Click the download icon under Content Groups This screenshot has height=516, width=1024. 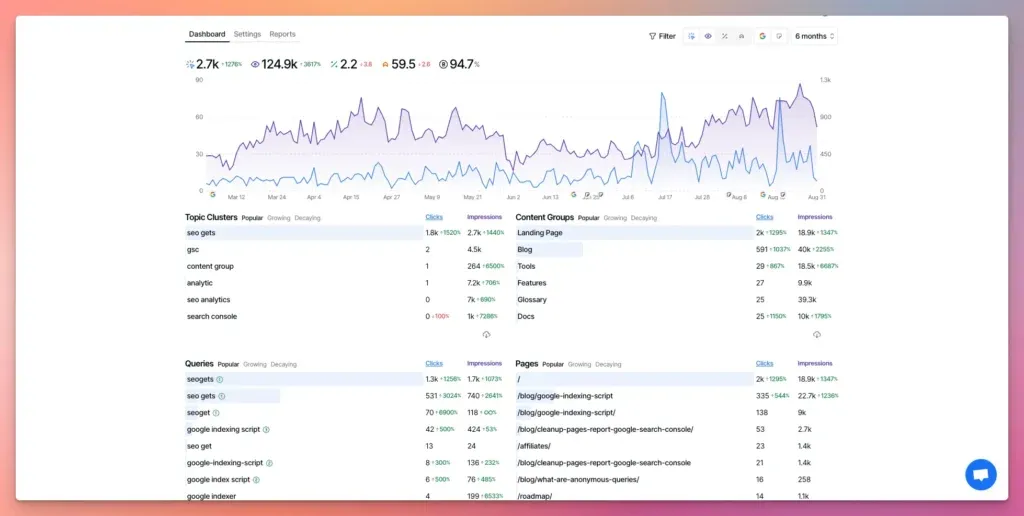(x=817, y=335)
